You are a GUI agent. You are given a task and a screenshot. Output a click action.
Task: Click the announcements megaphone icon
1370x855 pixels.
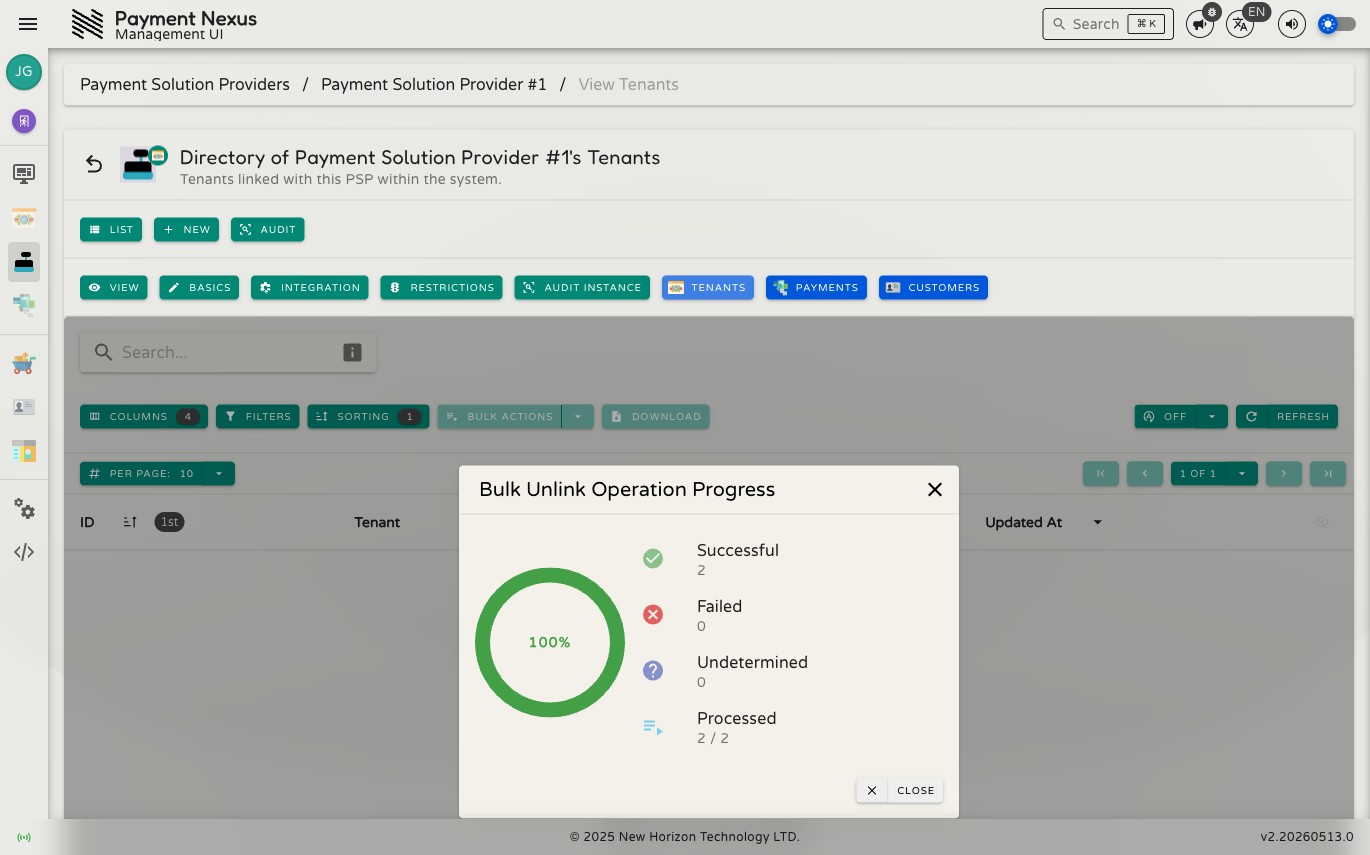(x=1199, y=24)
